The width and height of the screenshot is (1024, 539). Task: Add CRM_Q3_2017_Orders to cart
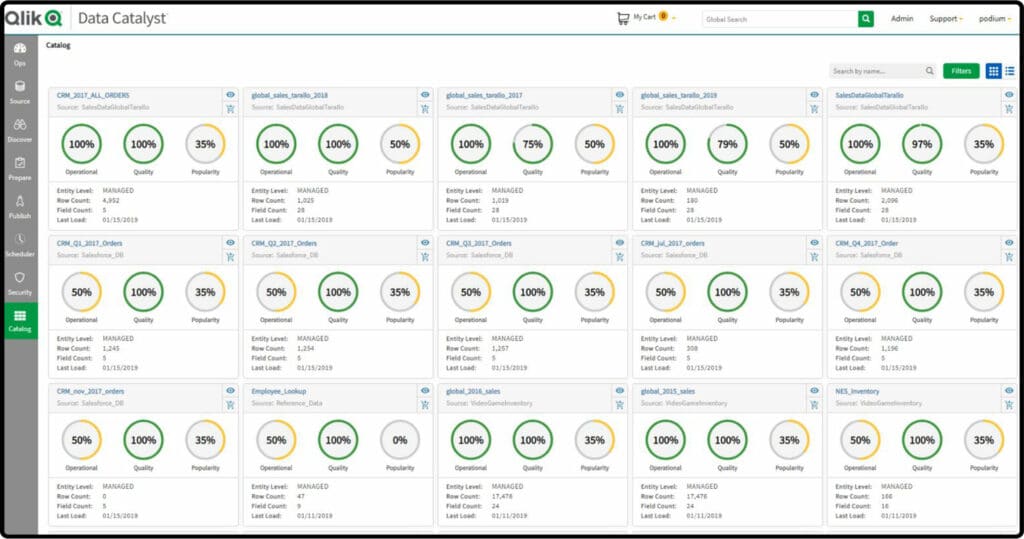(x=620, y=257)
